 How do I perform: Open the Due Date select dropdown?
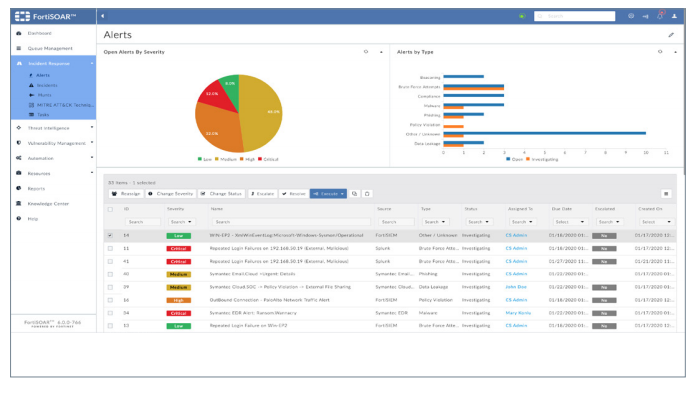point(570,222)
